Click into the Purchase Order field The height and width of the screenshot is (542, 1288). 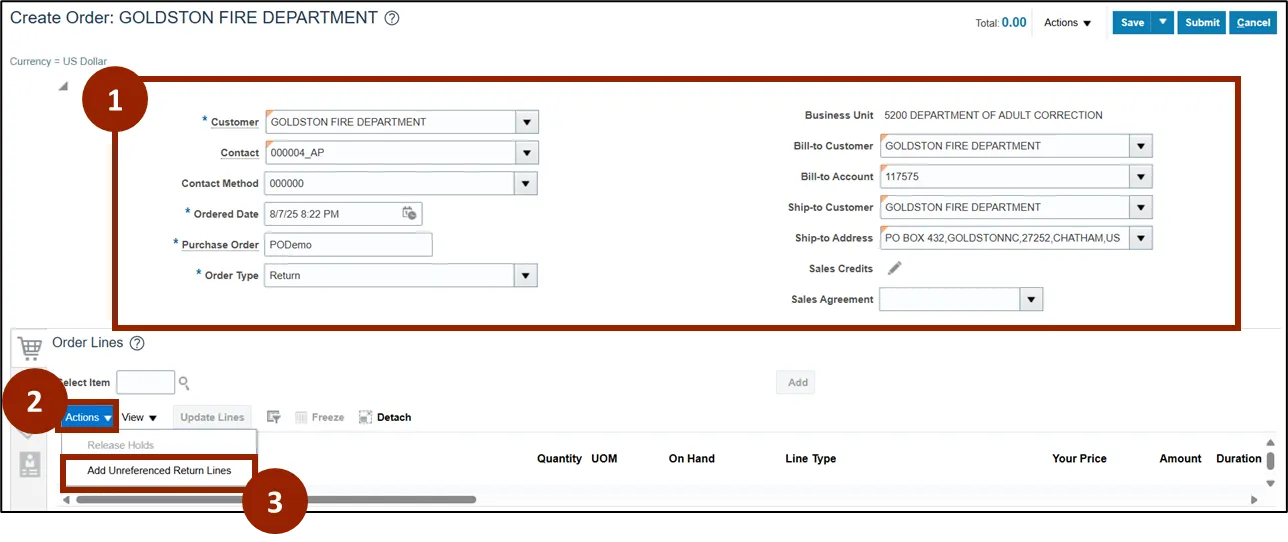pyautogui.click(x=348, y=245)
